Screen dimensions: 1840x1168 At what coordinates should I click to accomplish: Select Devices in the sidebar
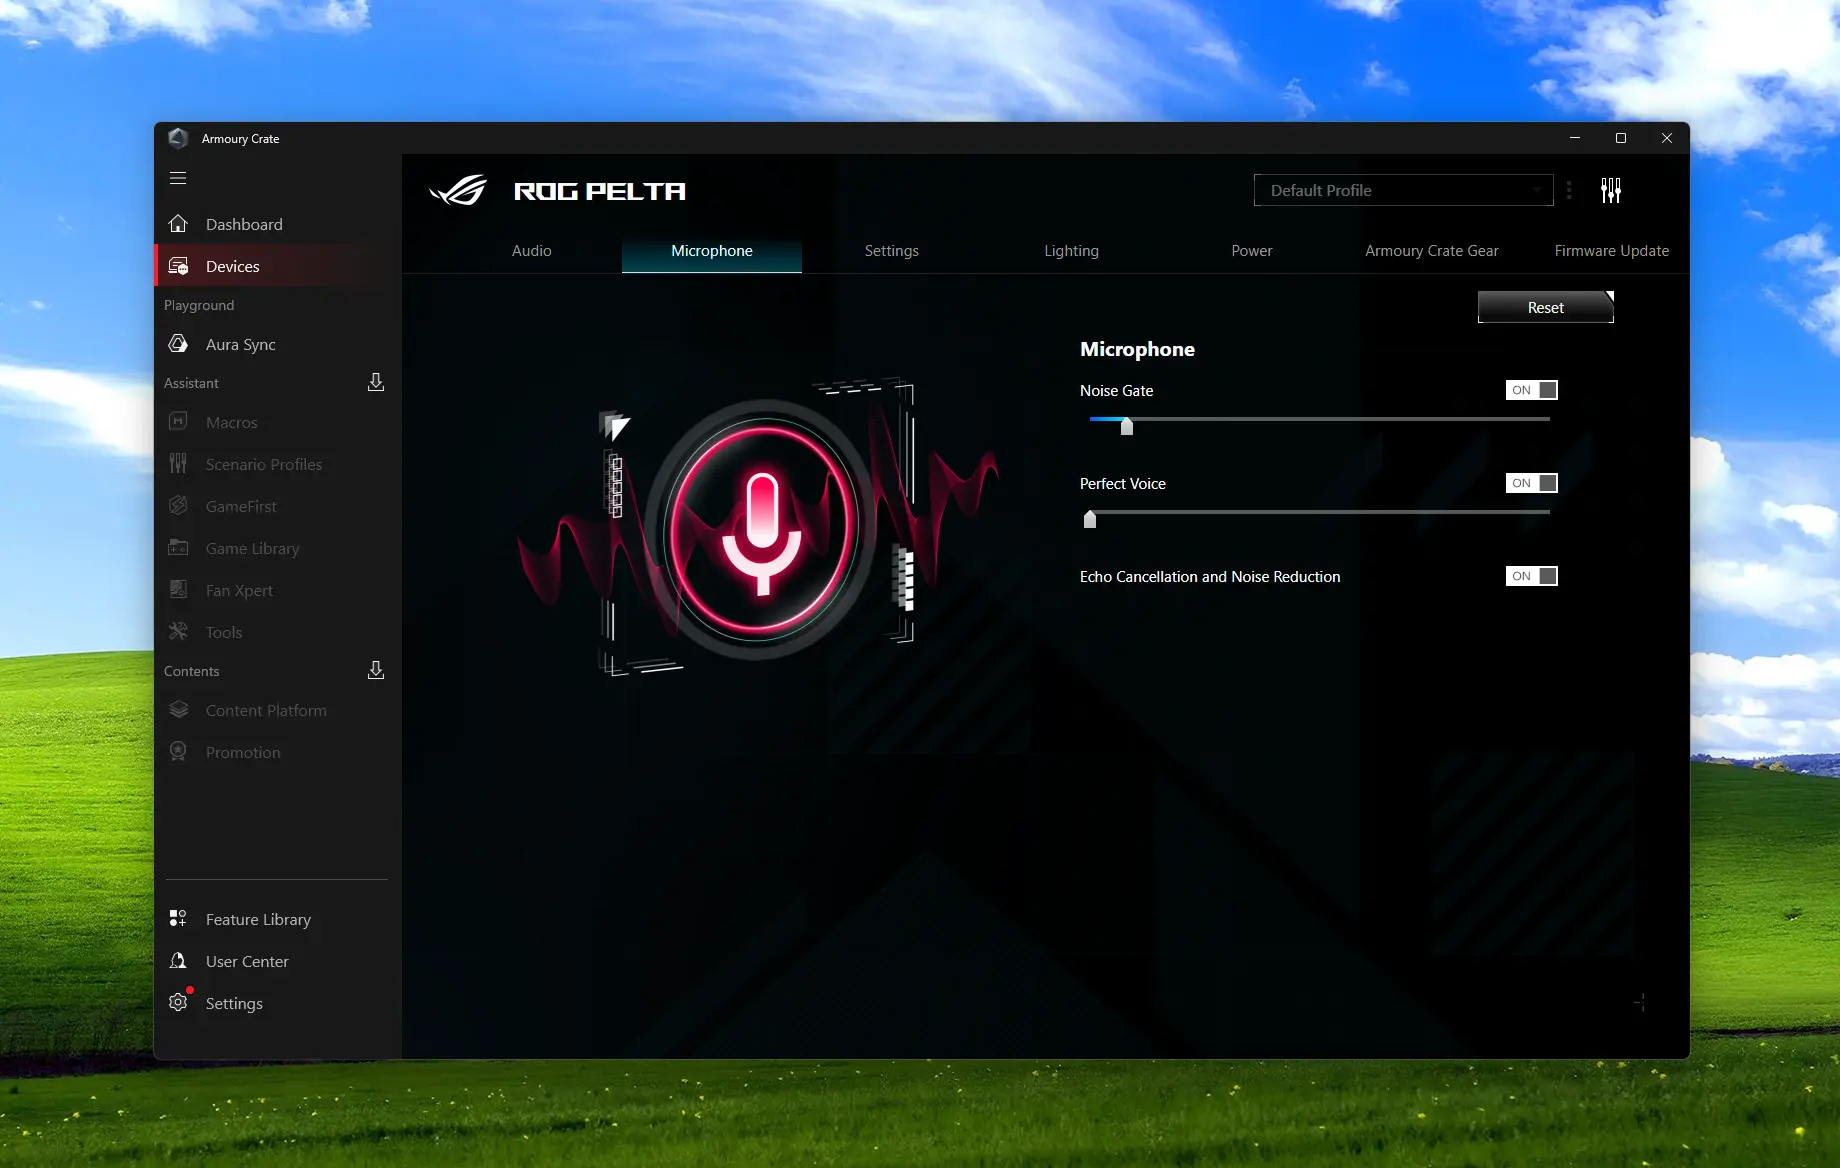click(232, 266)
